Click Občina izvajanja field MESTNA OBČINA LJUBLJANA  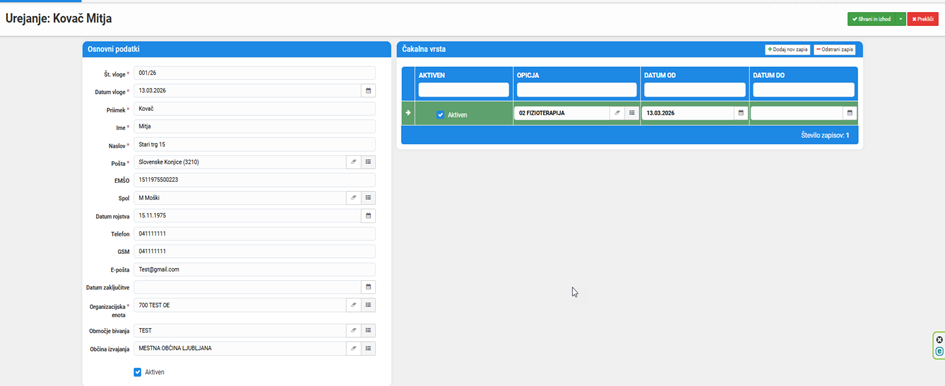pos(240,349)
